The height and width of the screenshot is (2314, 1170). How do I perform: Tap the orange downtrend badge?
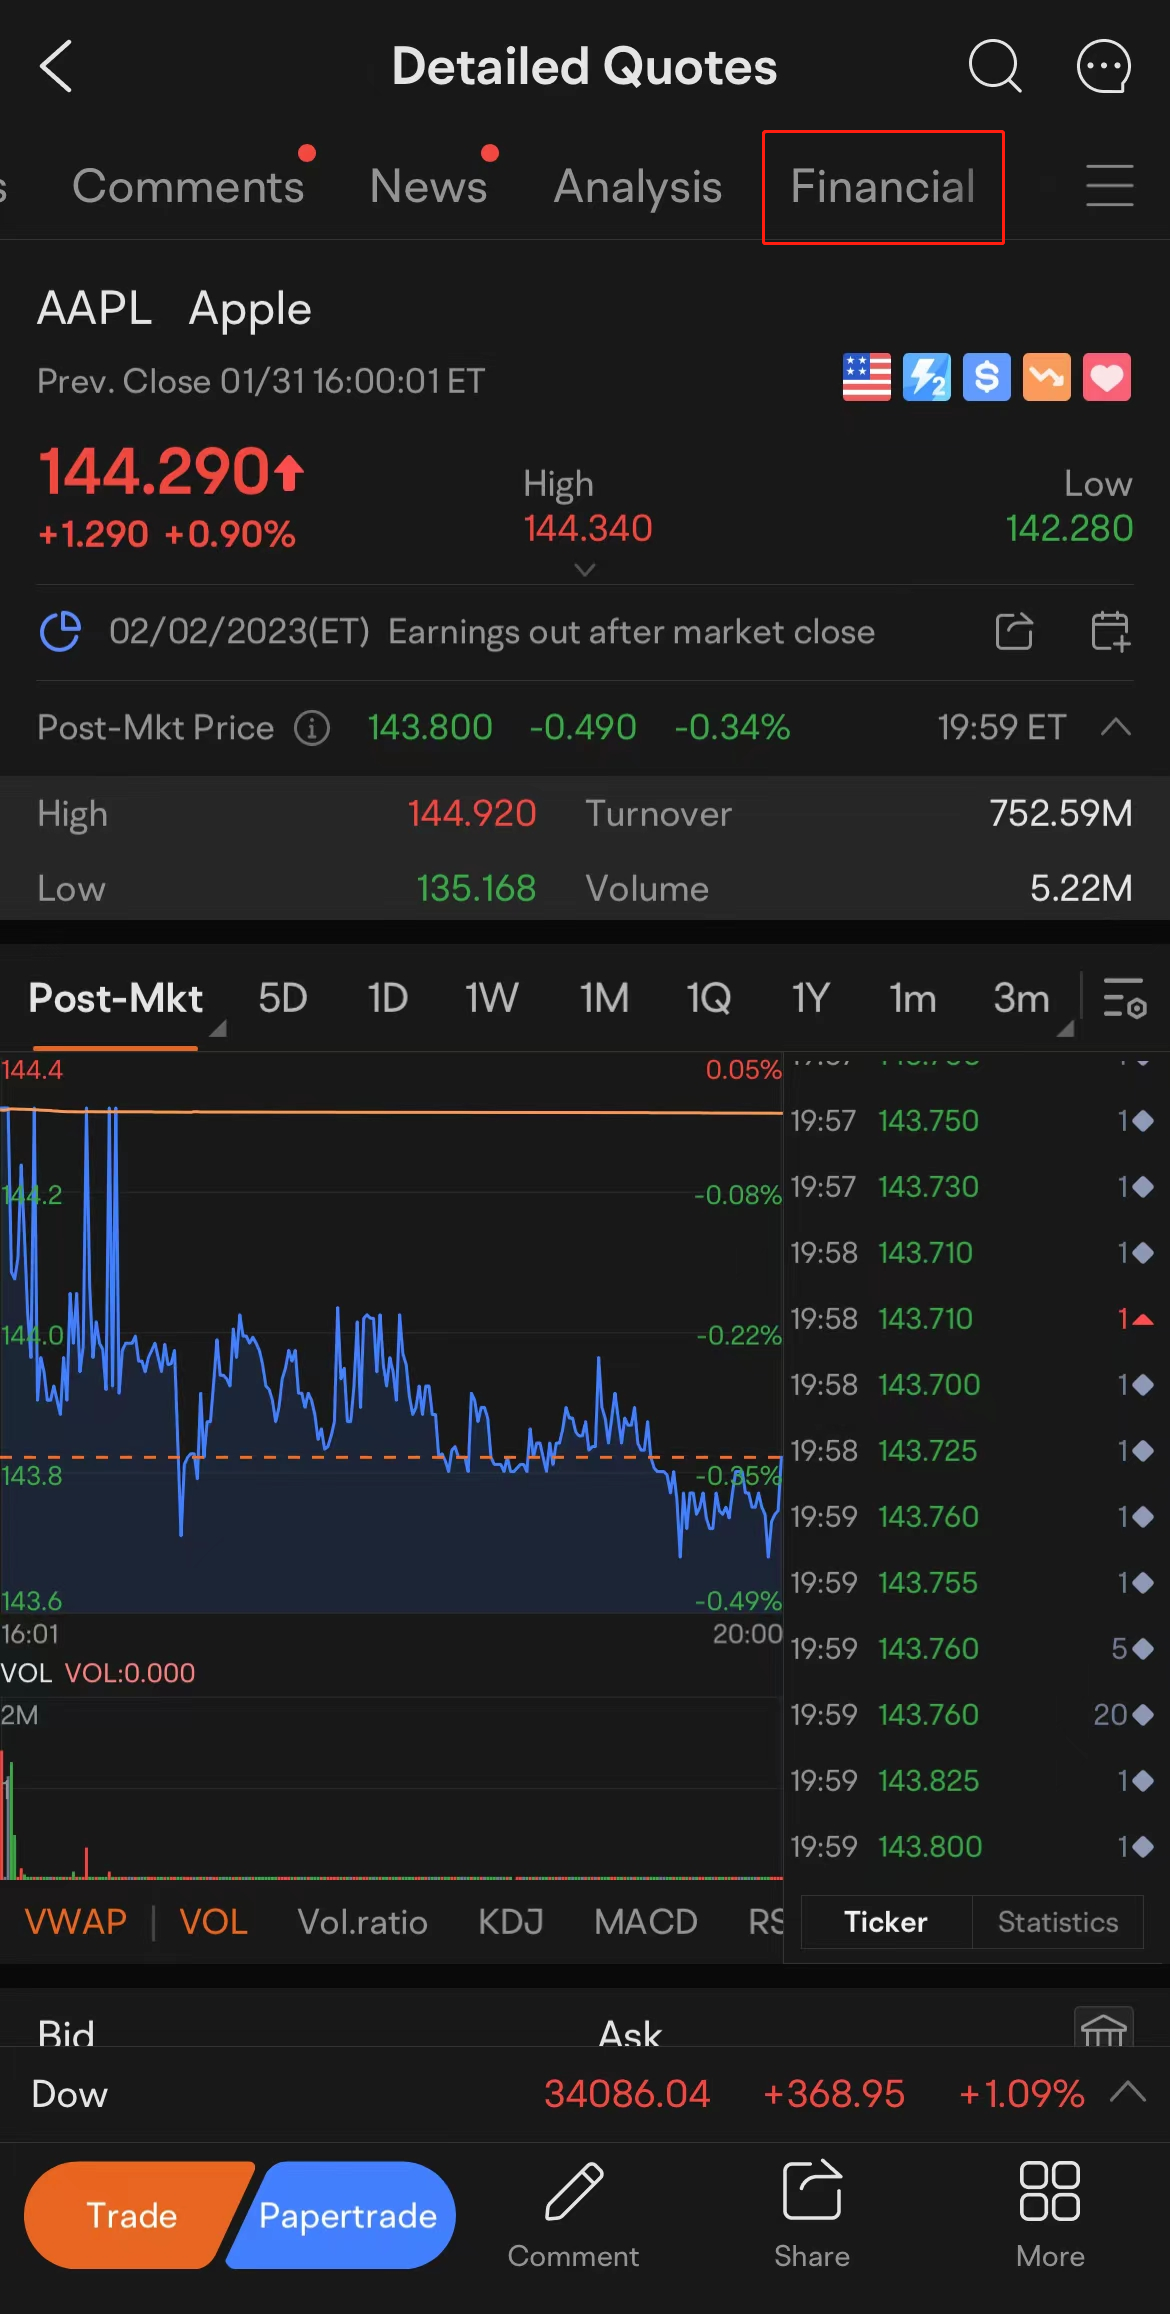(1047, 377)
